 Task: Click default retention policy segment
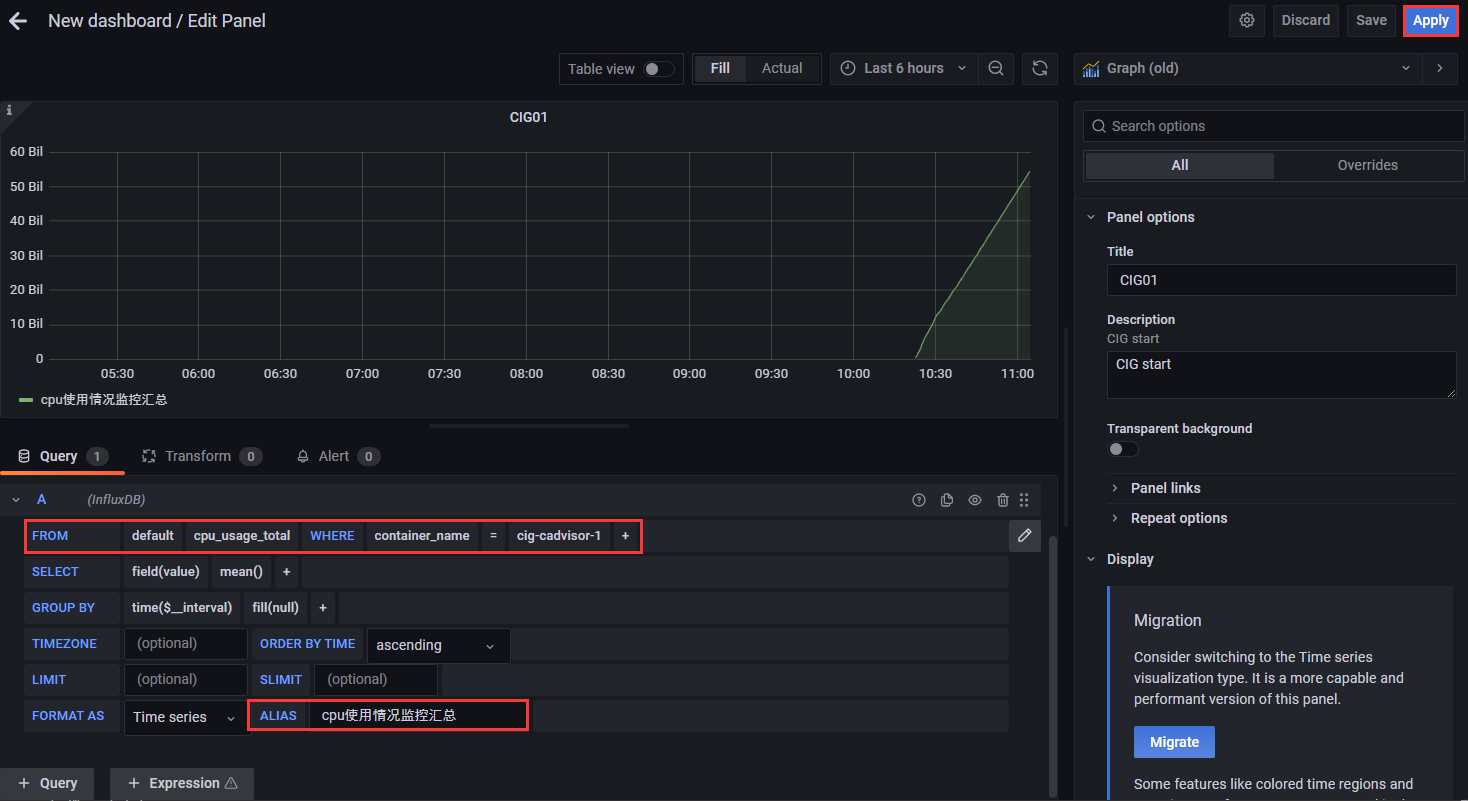point(153,536)
